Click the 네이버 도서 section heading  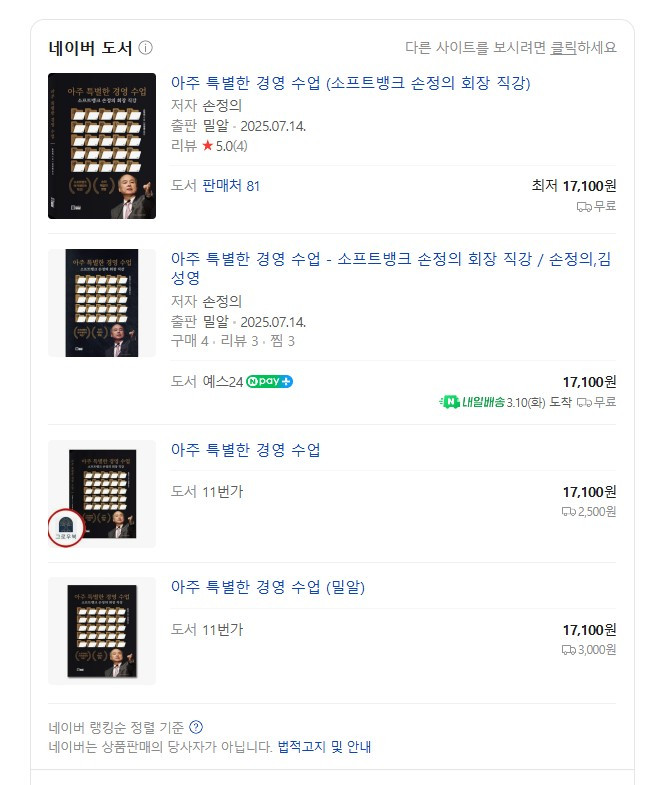click(x=90, y=48)
